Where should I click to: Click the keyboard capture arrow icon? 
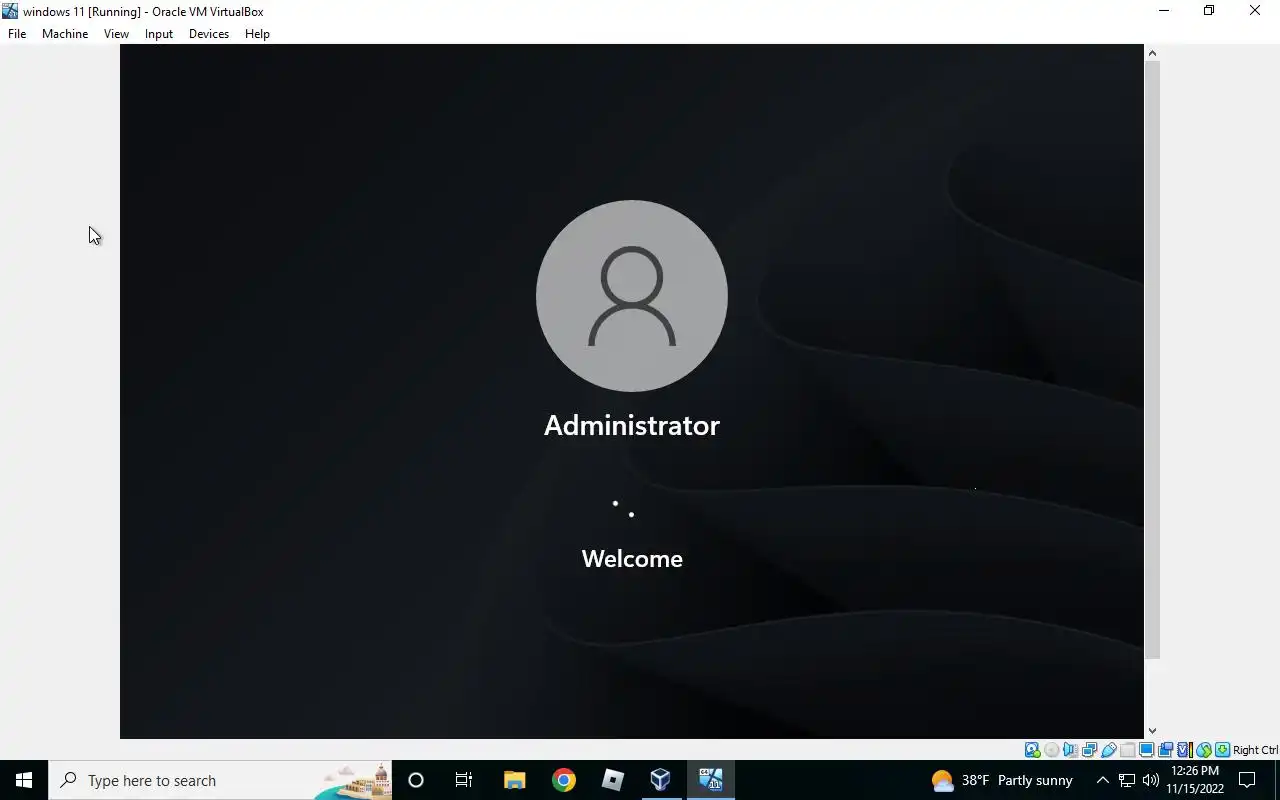tap(1222, 750)
